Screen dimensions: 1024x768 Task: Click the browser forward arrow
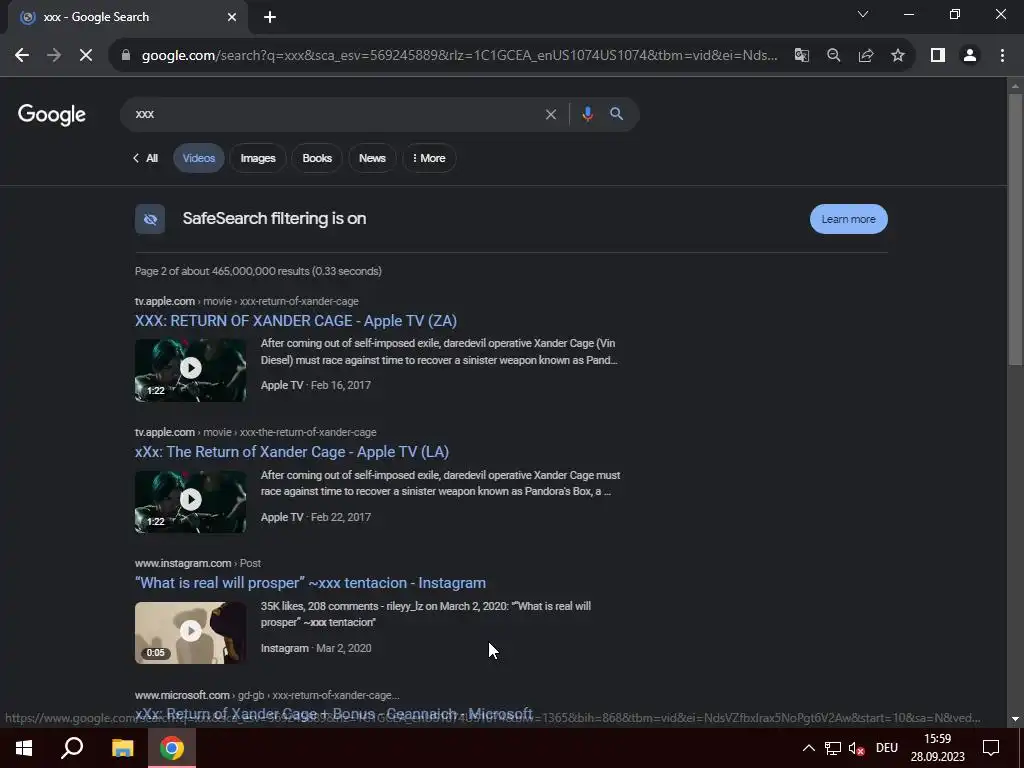click(54, 56)
